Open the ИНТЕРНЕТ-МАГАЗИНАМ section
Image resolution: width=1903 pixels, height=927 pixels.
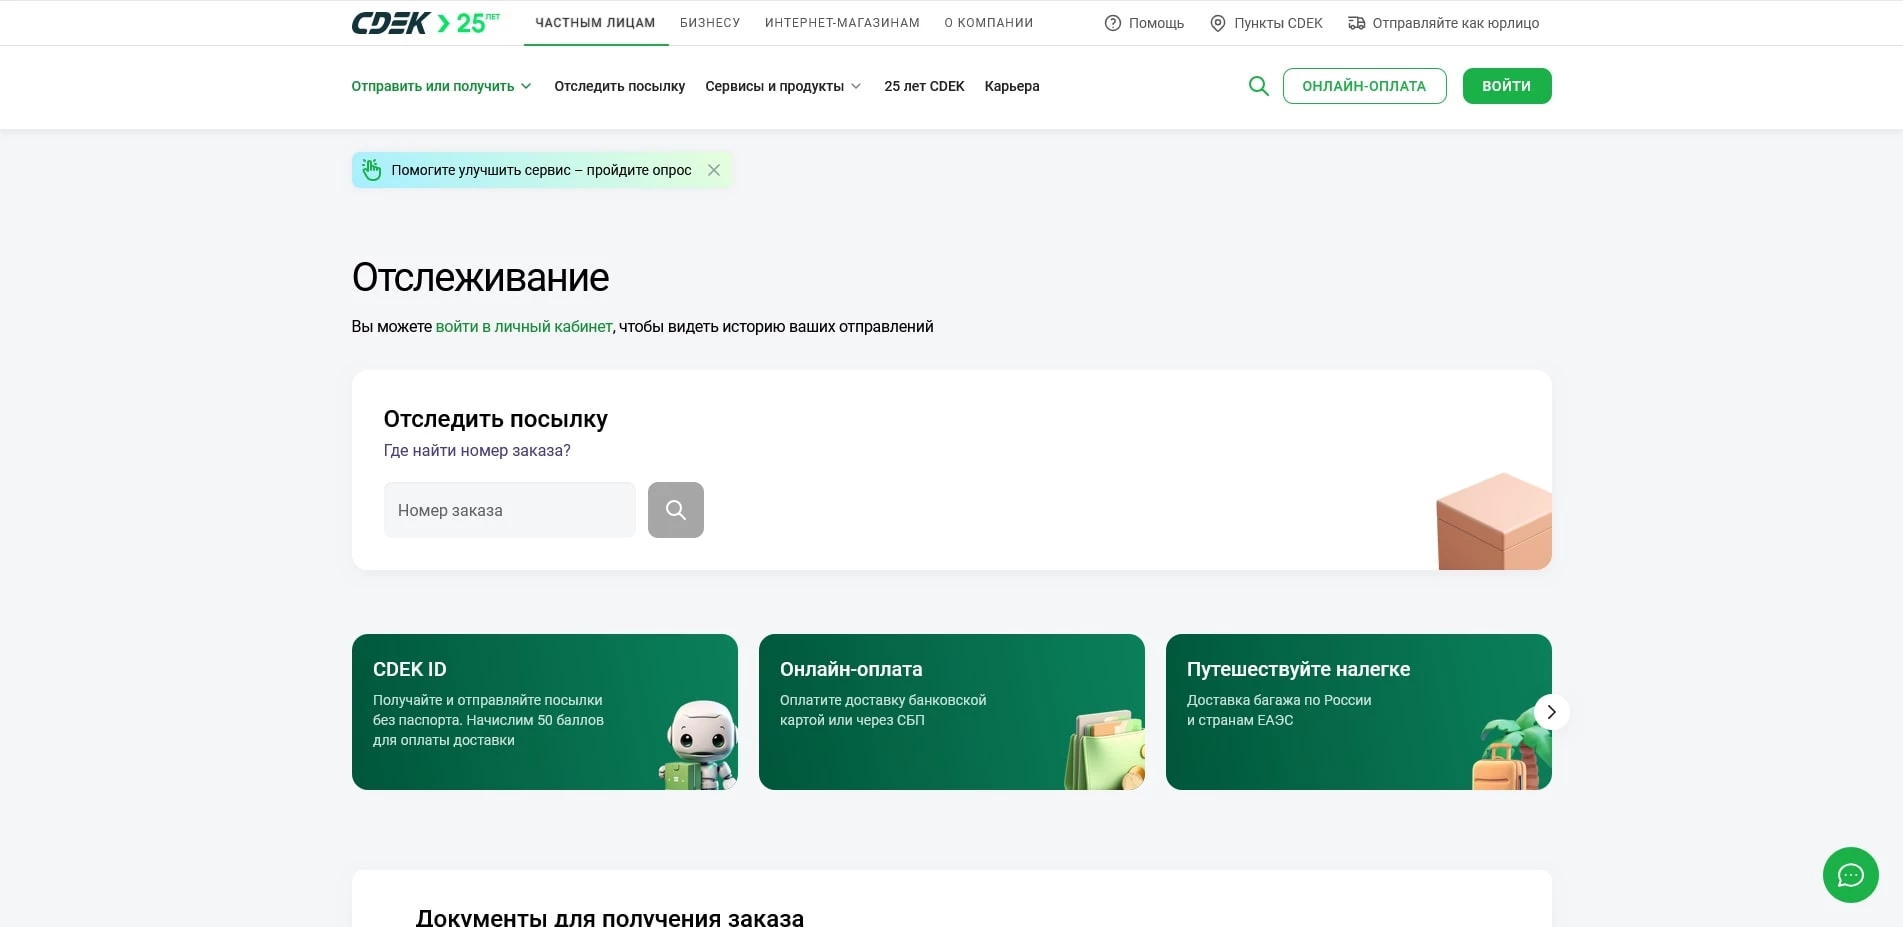pos(841,22)
